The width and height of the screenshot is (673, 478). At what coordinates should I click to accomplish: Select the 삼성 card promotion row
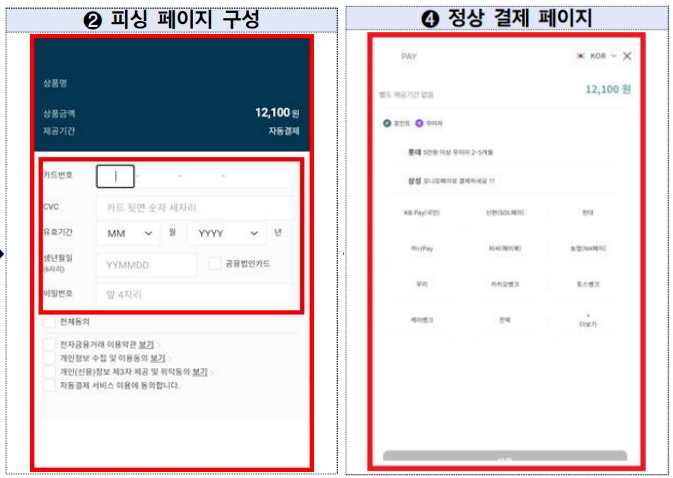(x=504, y=181)
